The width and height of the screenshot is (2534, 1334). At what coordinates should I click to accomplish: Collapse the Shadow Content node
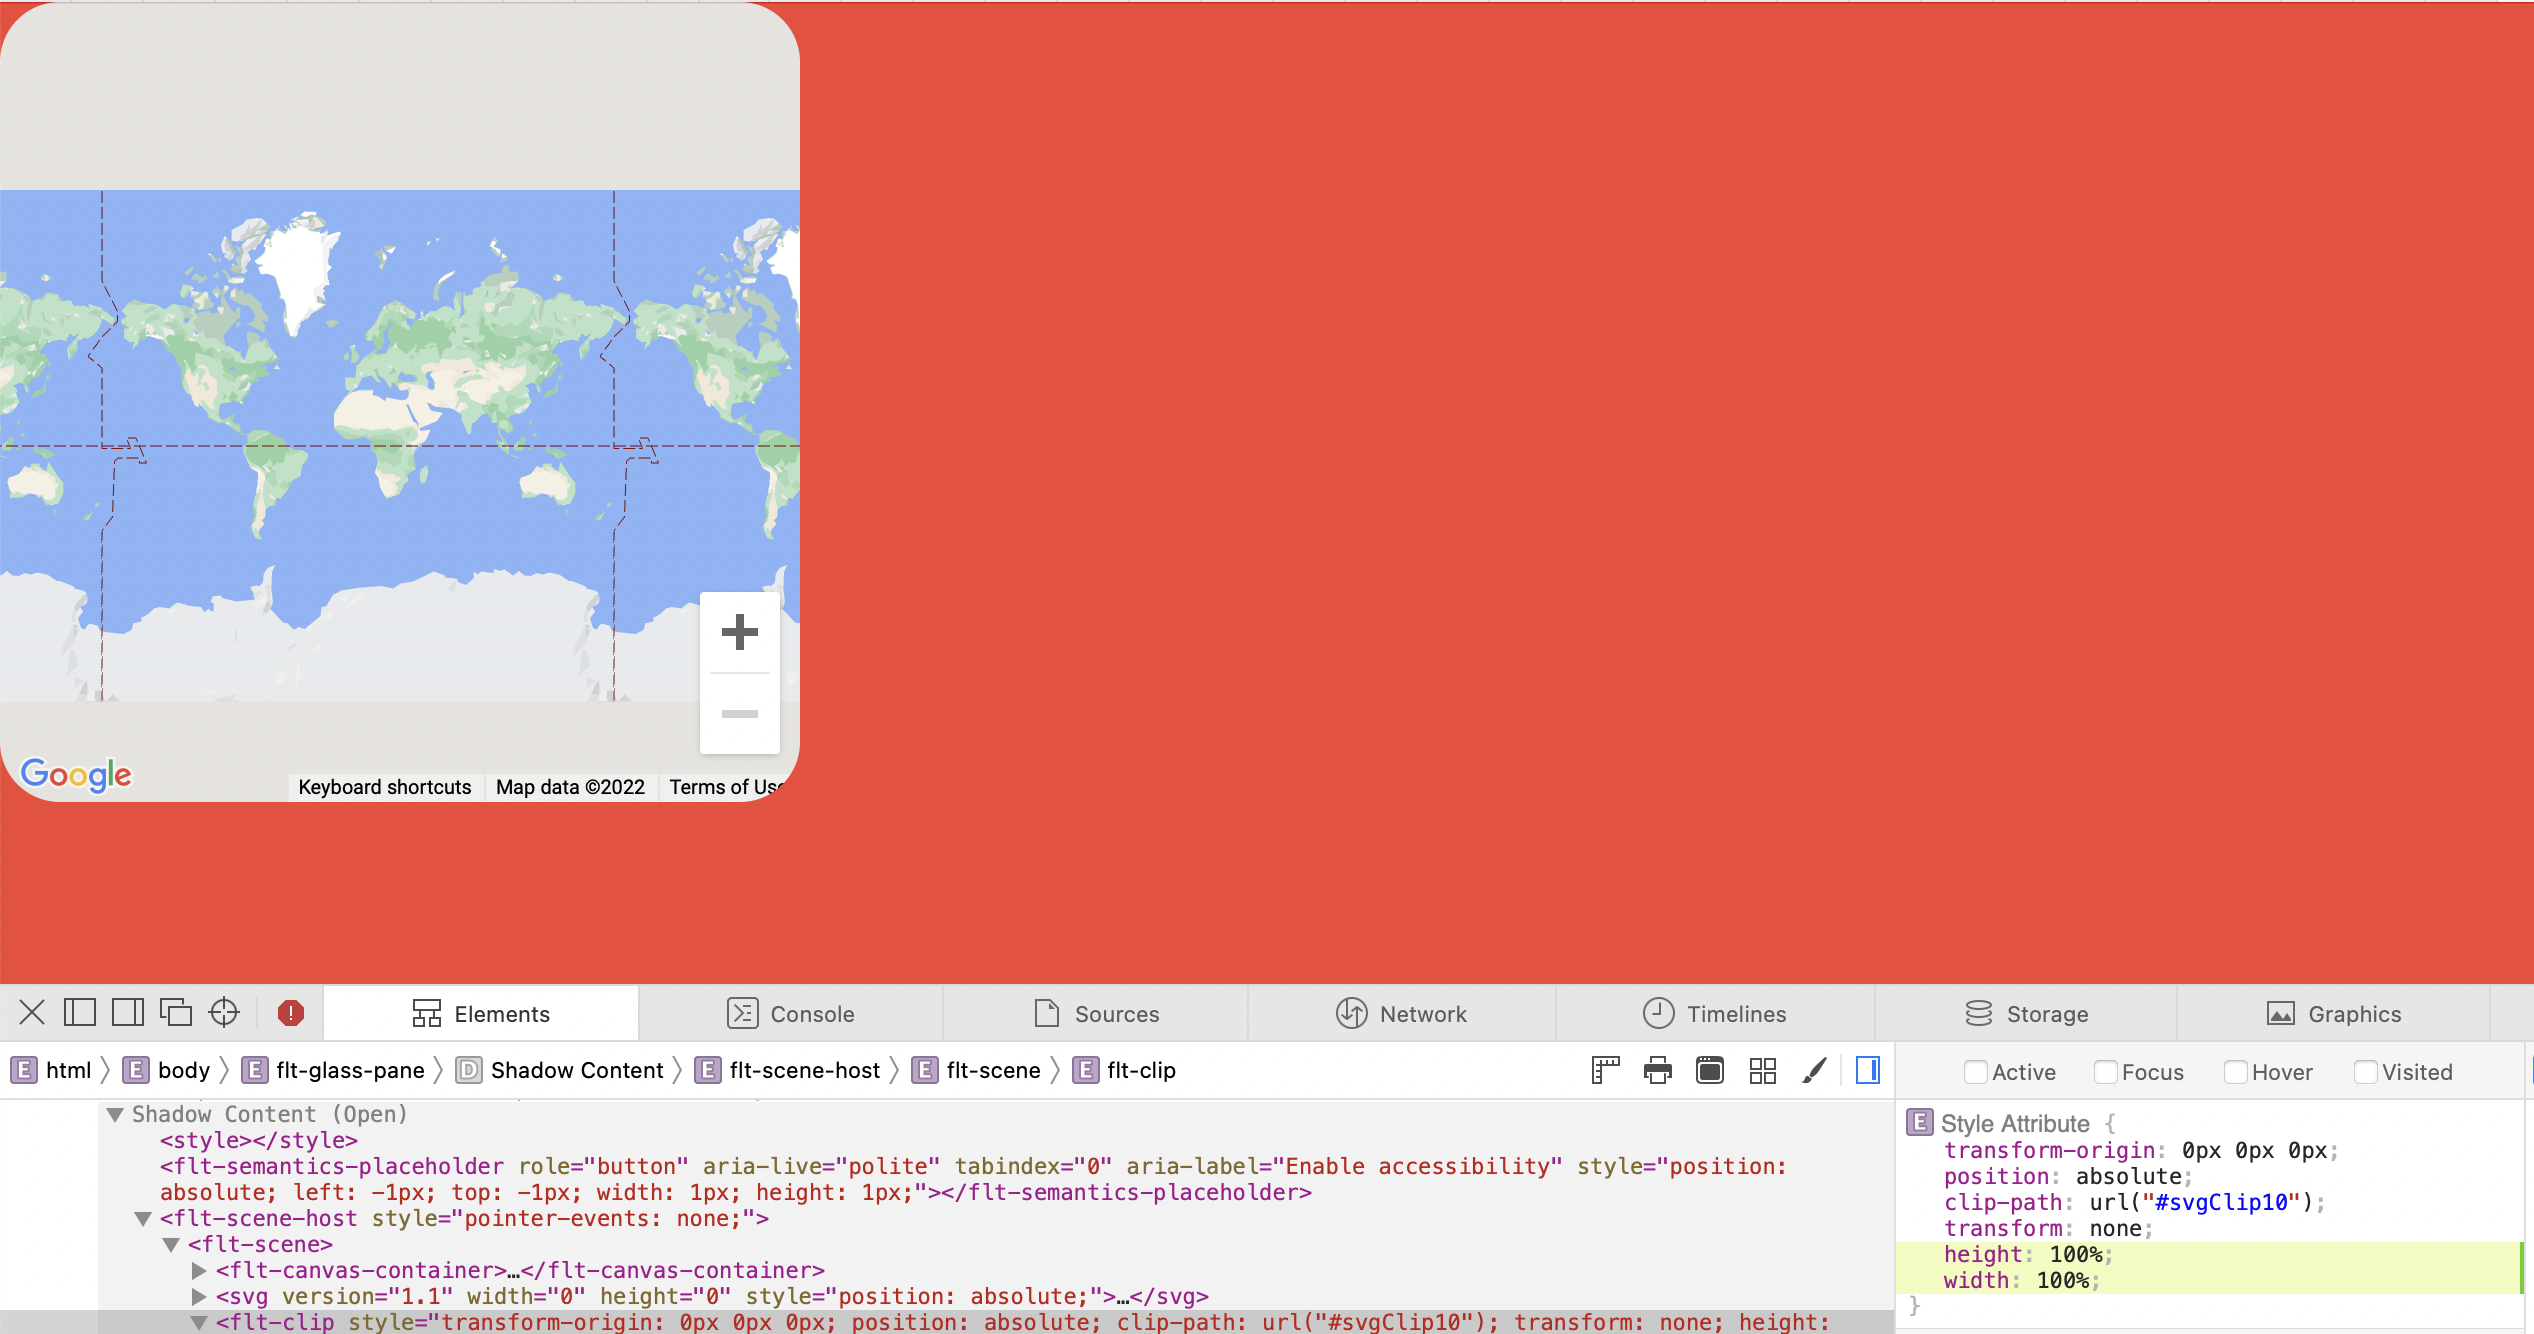tap(117, 1113)
